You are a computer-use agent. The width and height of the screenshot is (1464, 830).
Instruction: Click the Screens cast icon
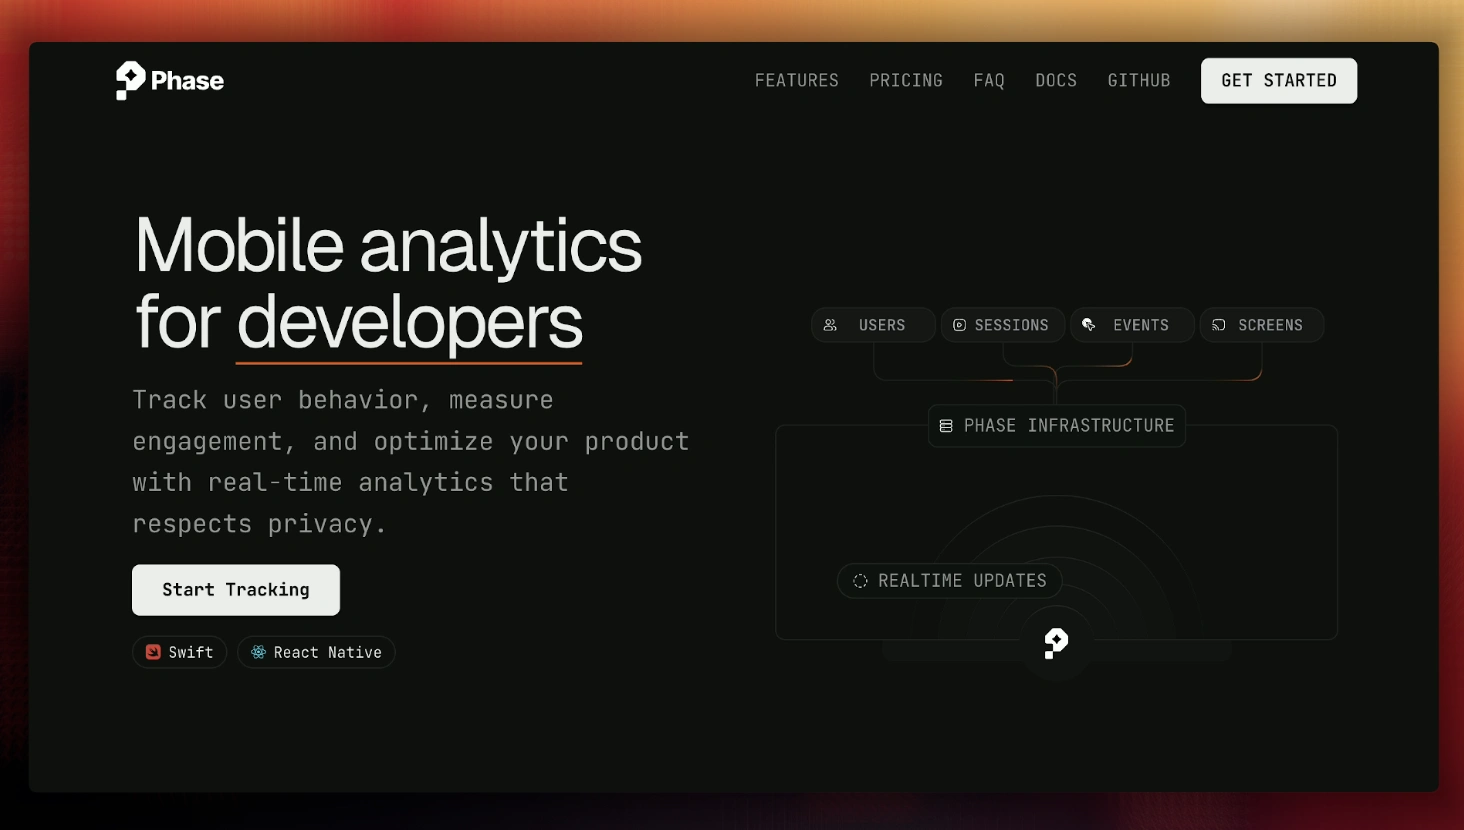pyautogui.click(x=1218, y=325)
